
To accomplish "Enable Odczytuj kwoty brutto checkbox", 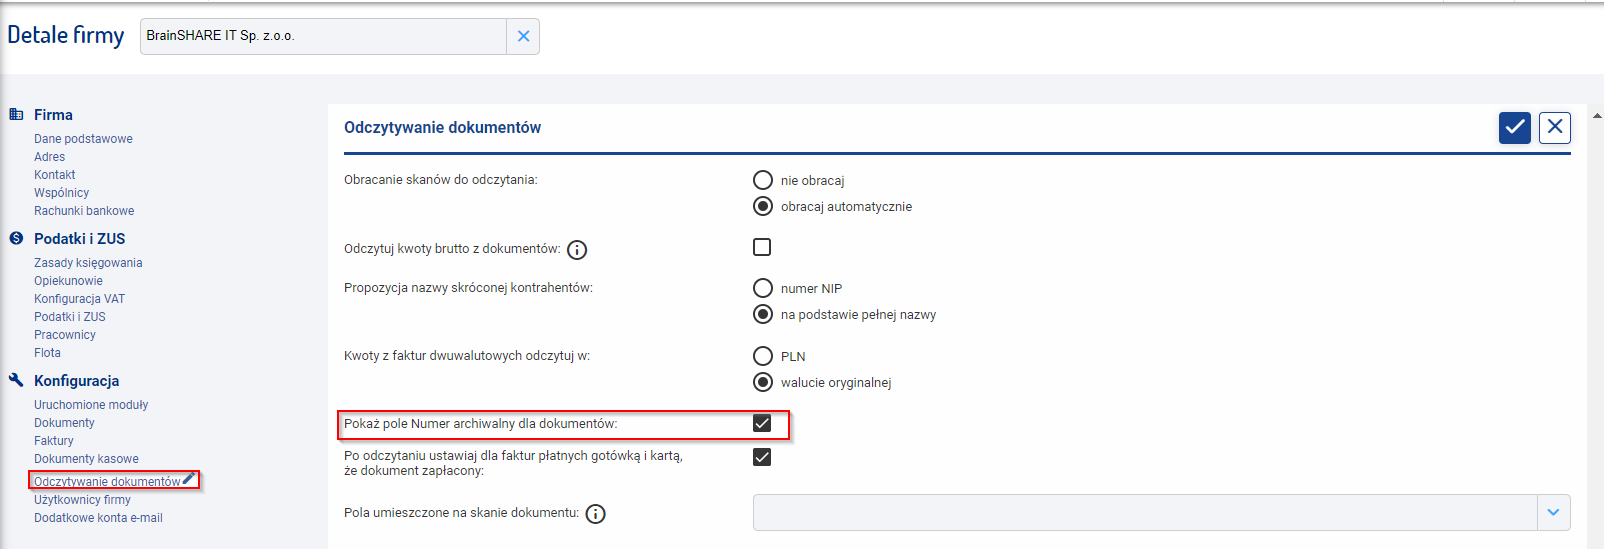I will (762, 247).
